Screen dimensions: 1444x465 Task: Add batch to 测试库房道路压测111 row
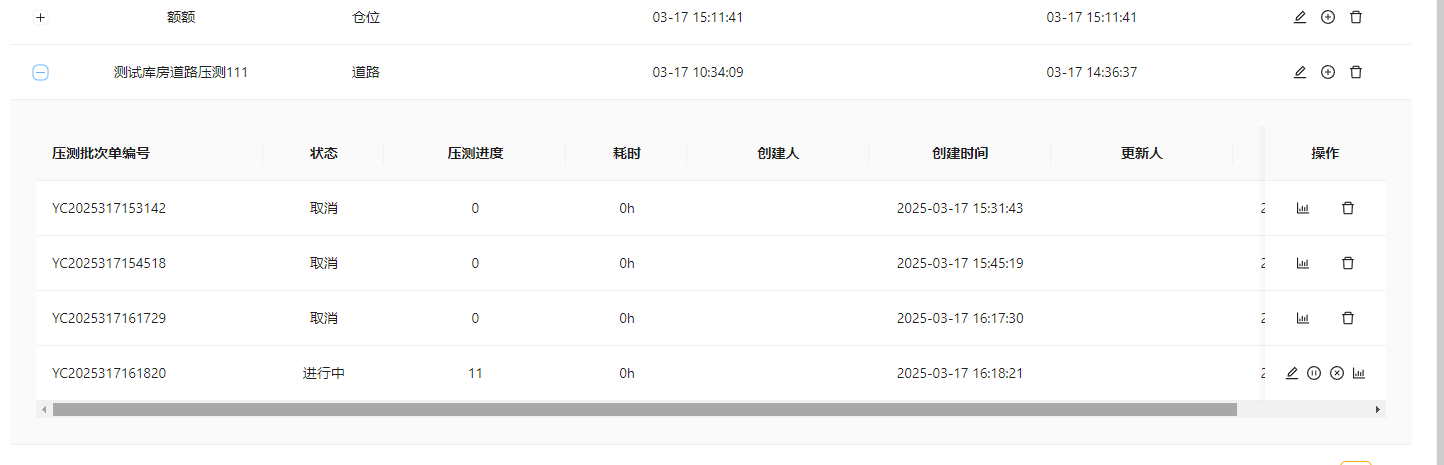[1328, 72]
